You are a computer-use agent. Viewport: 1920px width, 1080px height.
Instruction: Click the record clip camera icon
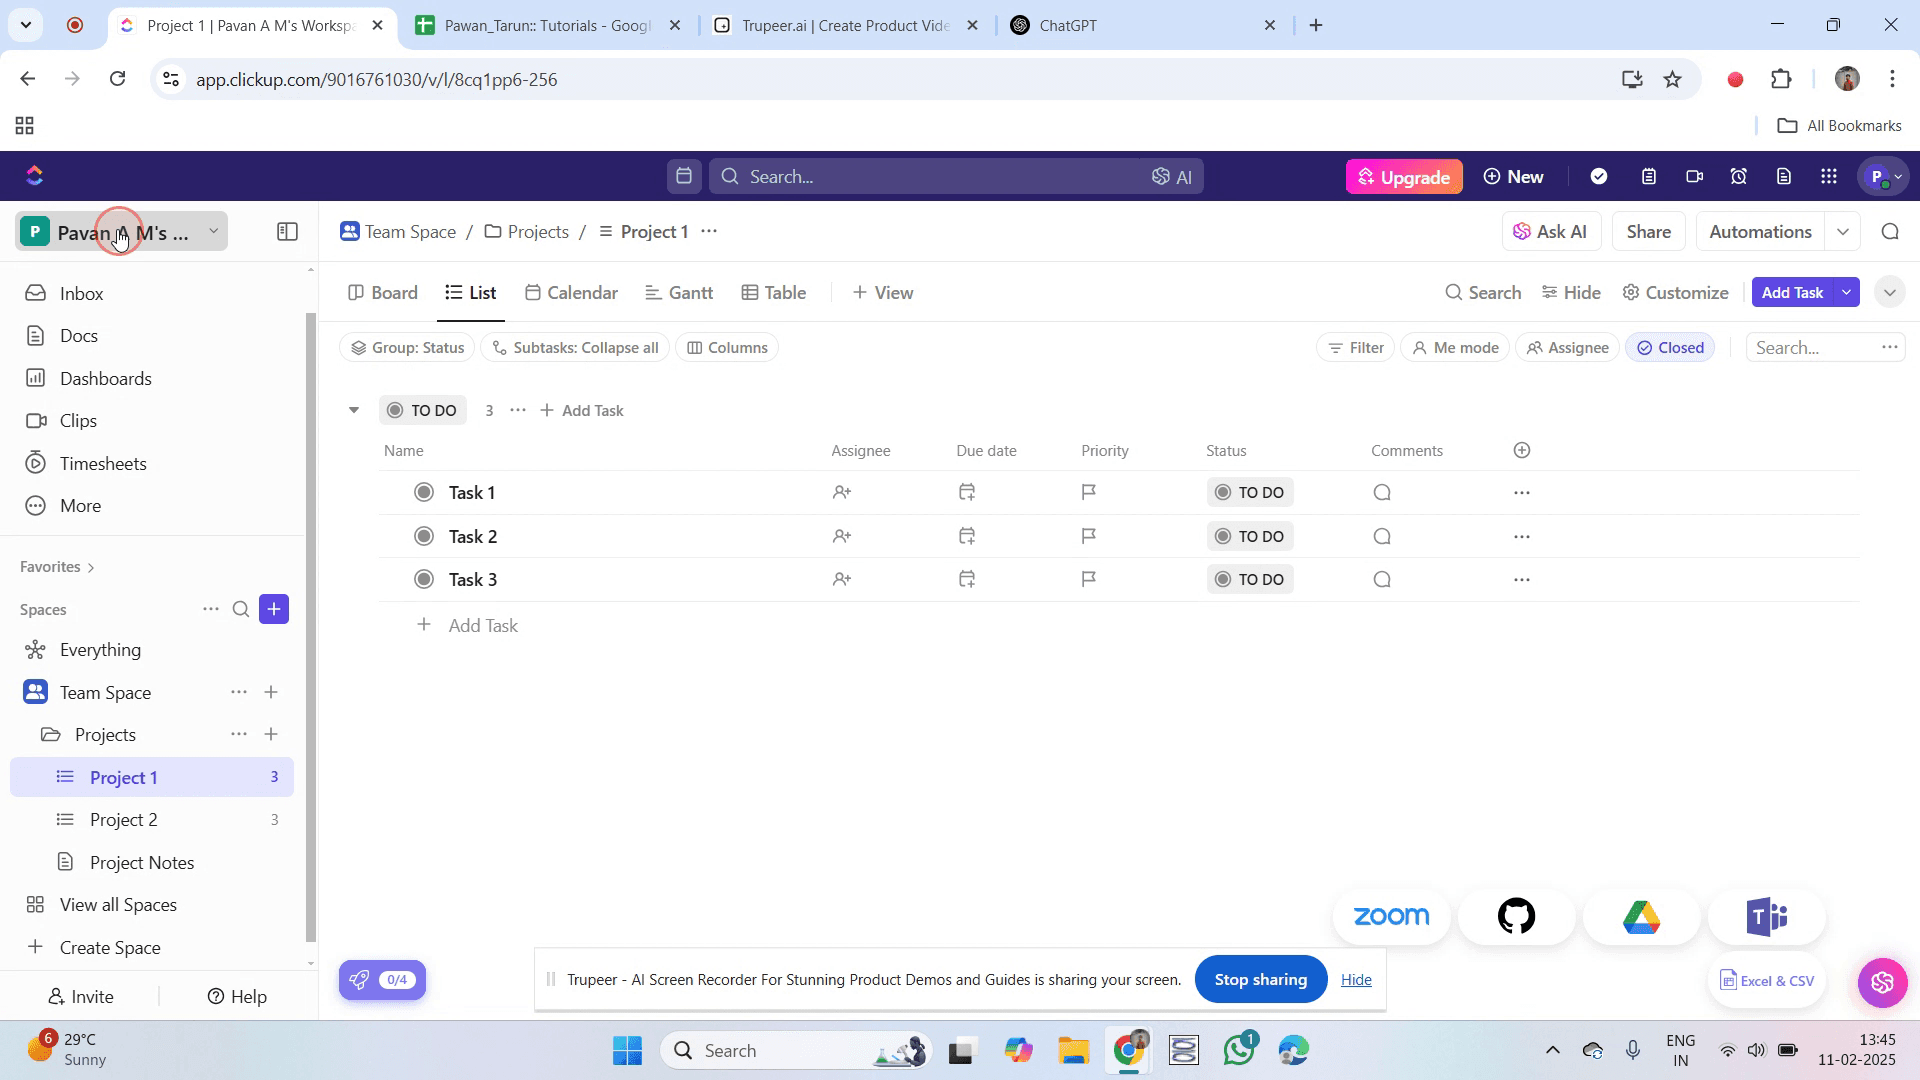pyautogui.click(x=1694, y=176)
